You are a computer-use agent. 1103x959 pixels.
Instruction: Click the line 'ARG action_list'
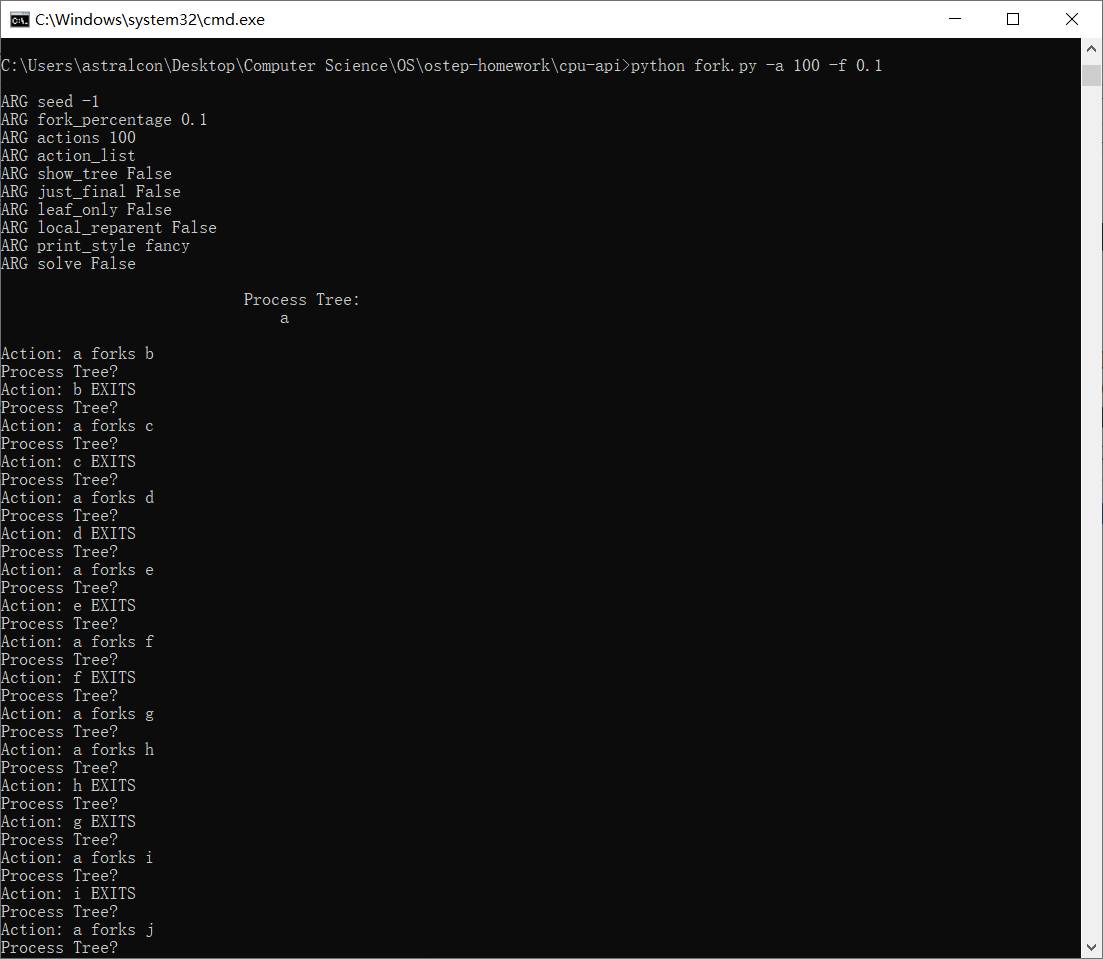click(x=68, y=155)
